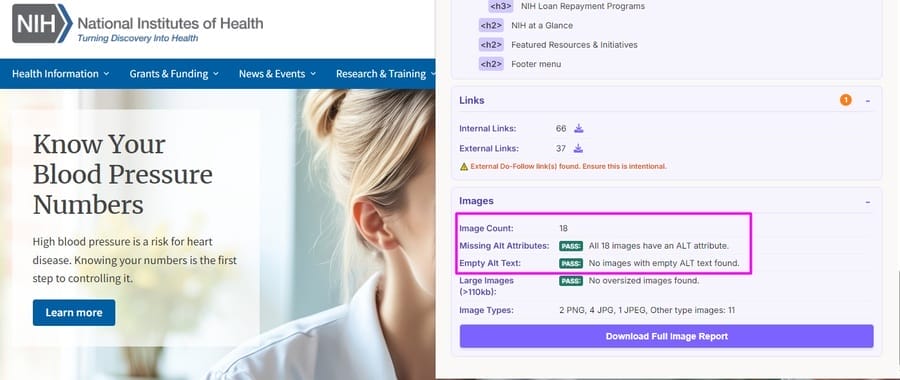Select Featured Resources & Initiatives heading
This screenshot has height=380, width=900.
574,45
